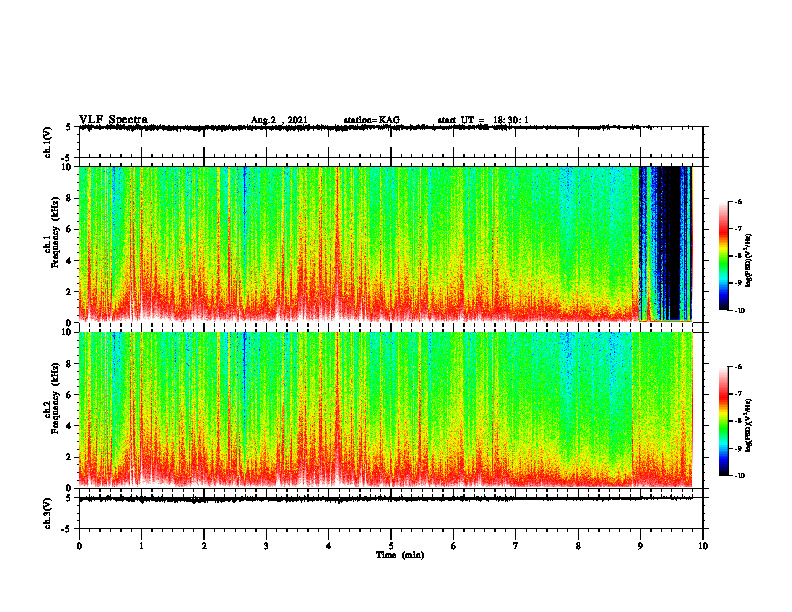Click the ch.1 voltage waveform strip at top
This screenshot has height=612, width=792.
click(390, 142)
